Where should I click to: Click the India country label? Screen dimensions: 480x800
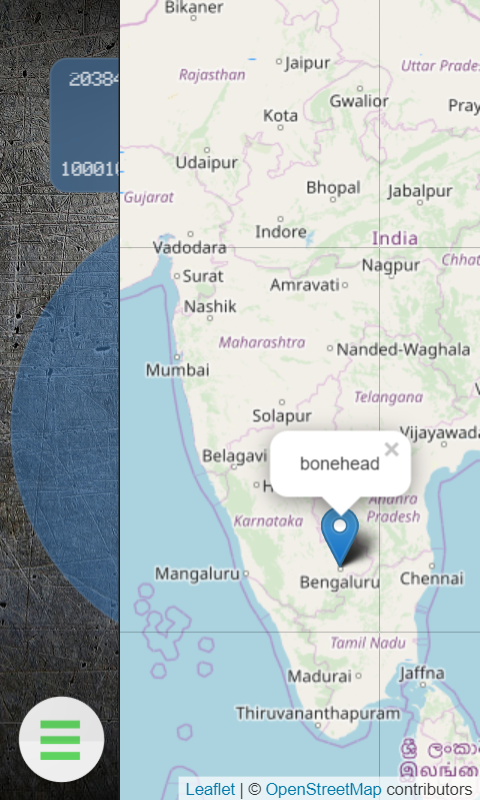point(395,238)
